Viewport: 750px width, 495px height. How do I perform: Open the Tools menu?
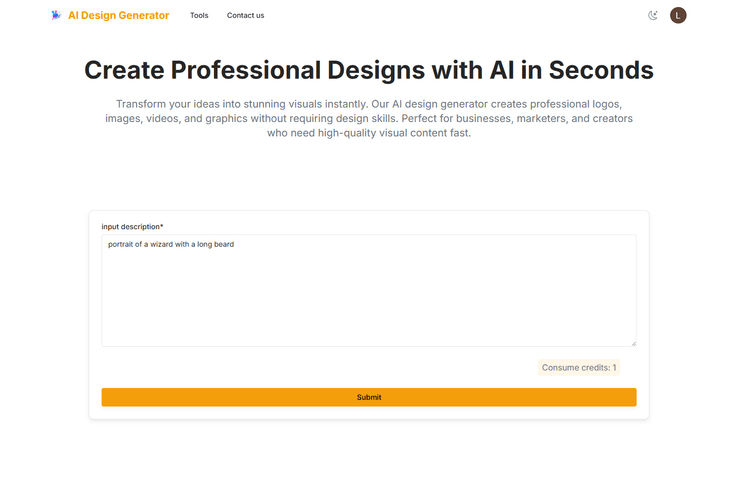[x=199, y=15]
